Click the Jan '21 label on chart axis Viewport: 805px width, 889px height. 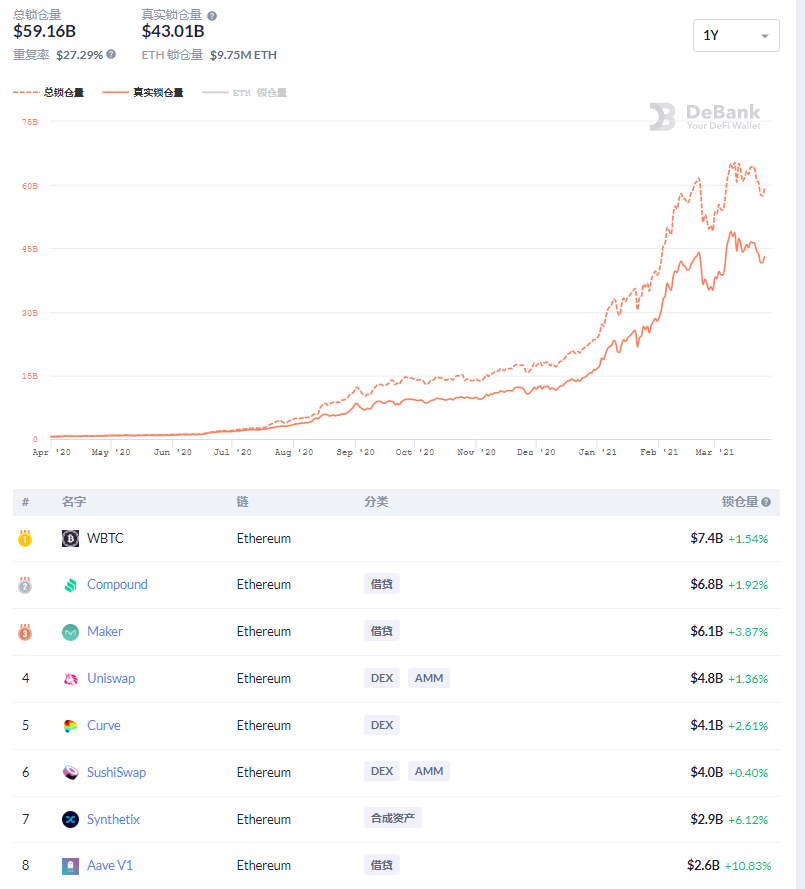[x=597, y=452]
